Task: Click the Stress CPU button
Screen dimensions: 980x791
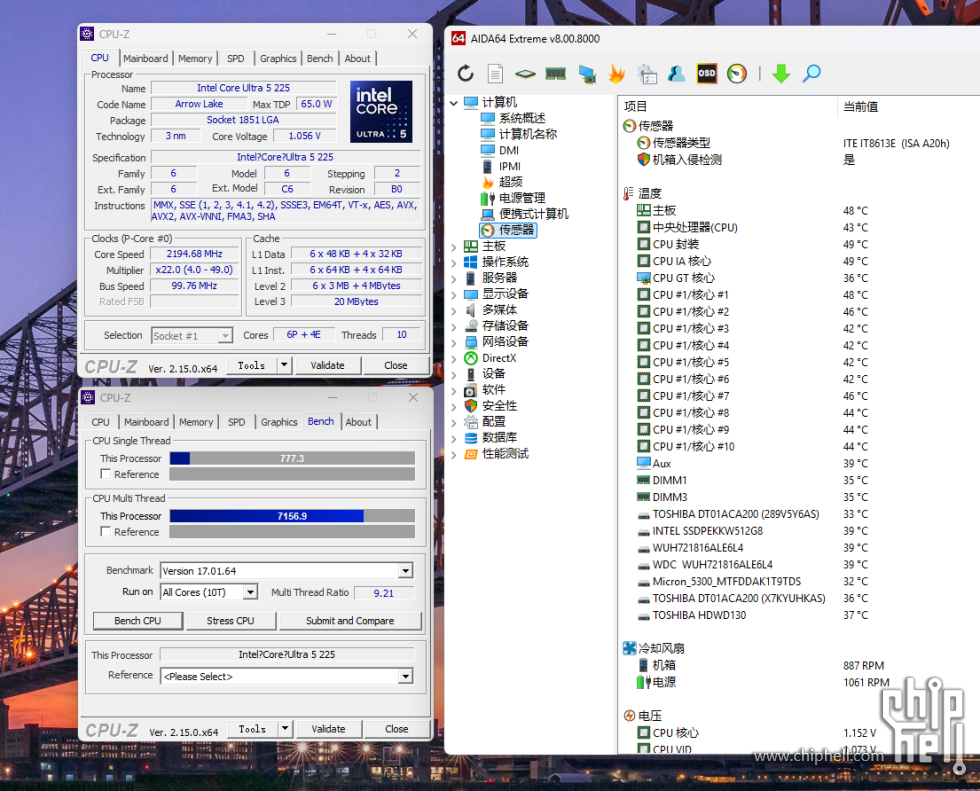Action: coord(230,621)
